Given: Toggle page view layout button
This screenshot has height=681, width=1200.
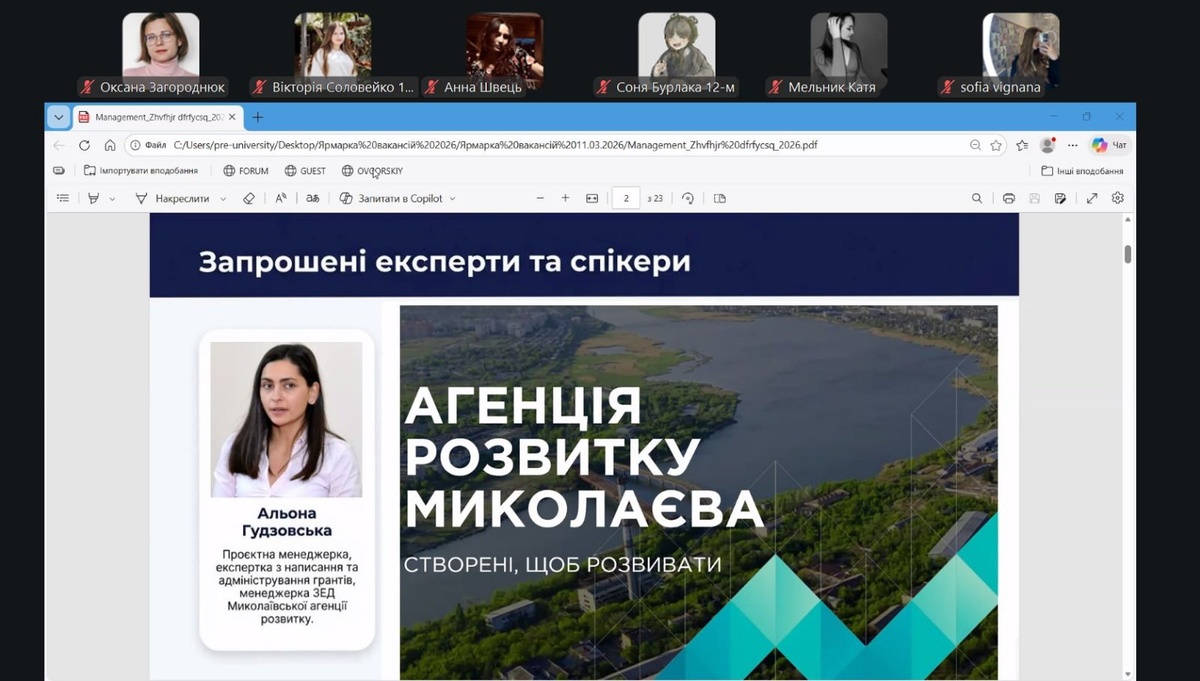Looking at the screenshot, I should 720,198.
